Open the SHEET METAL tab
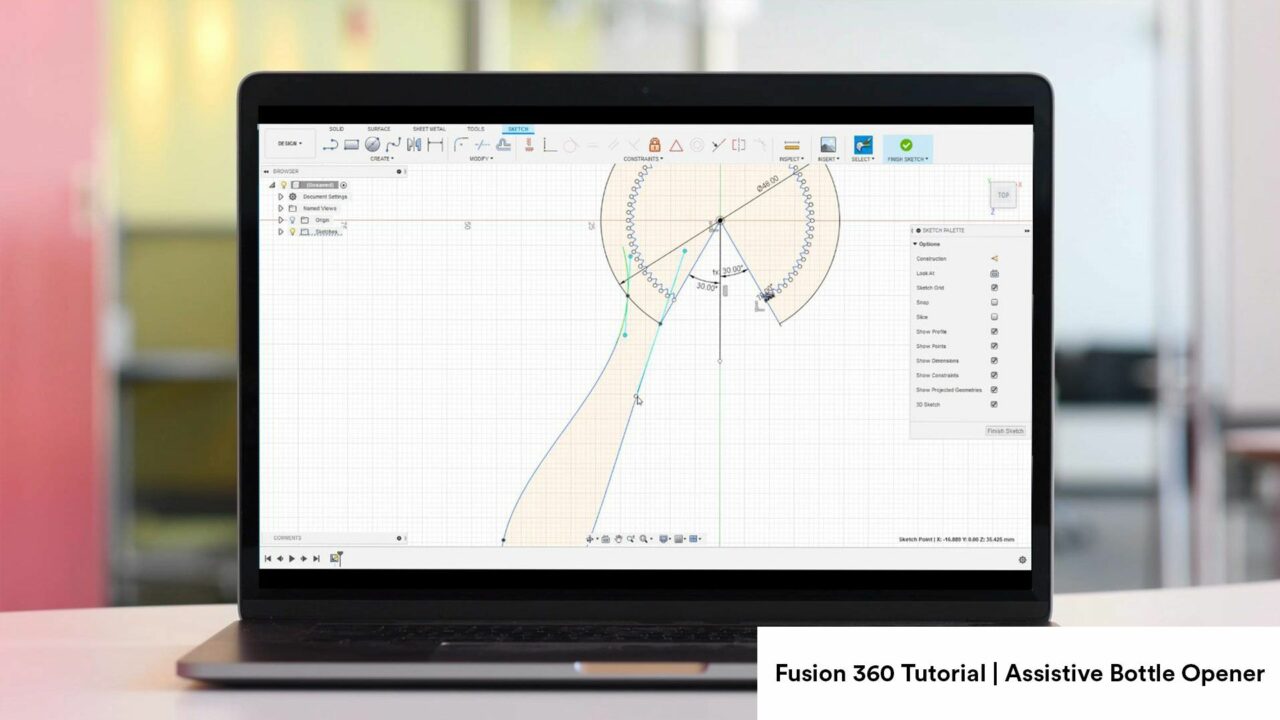Image resolution: width=1280 pixels, height=720 pixels. click(x=430, y=128)
